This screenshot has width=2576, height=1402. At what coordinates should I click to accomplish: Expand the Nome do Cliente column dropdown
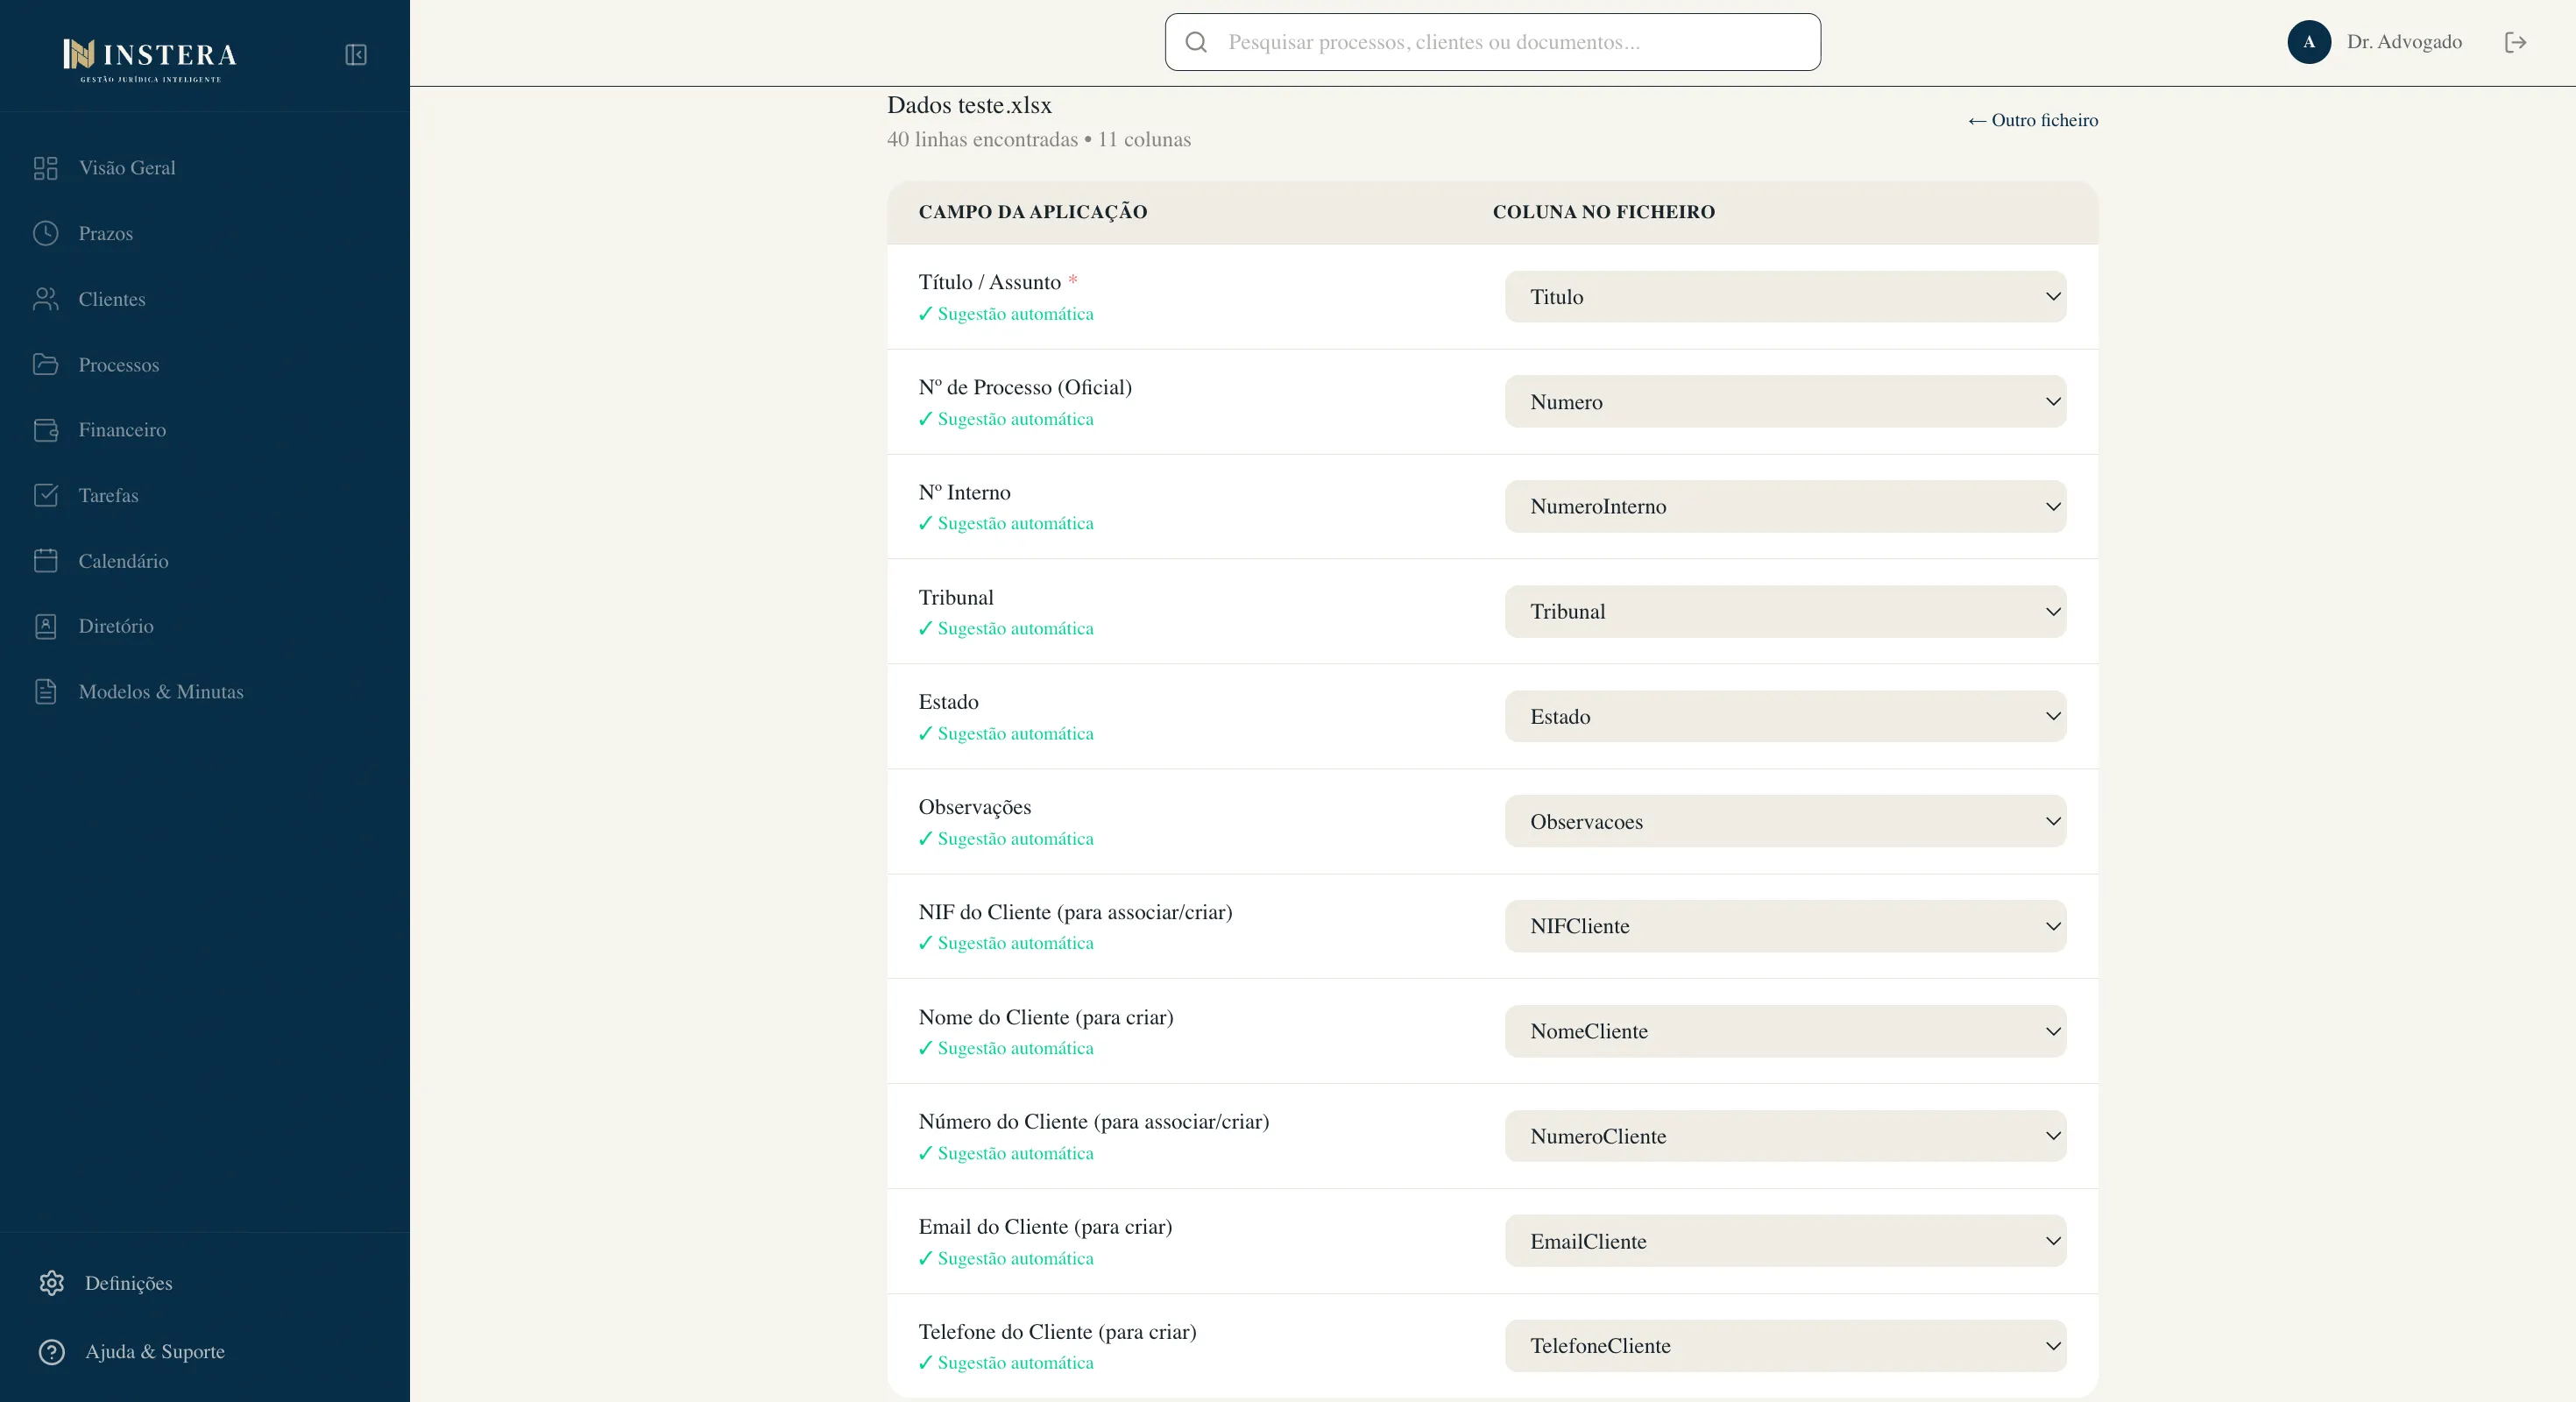pyautogui.click(x=1785, y=1031)
